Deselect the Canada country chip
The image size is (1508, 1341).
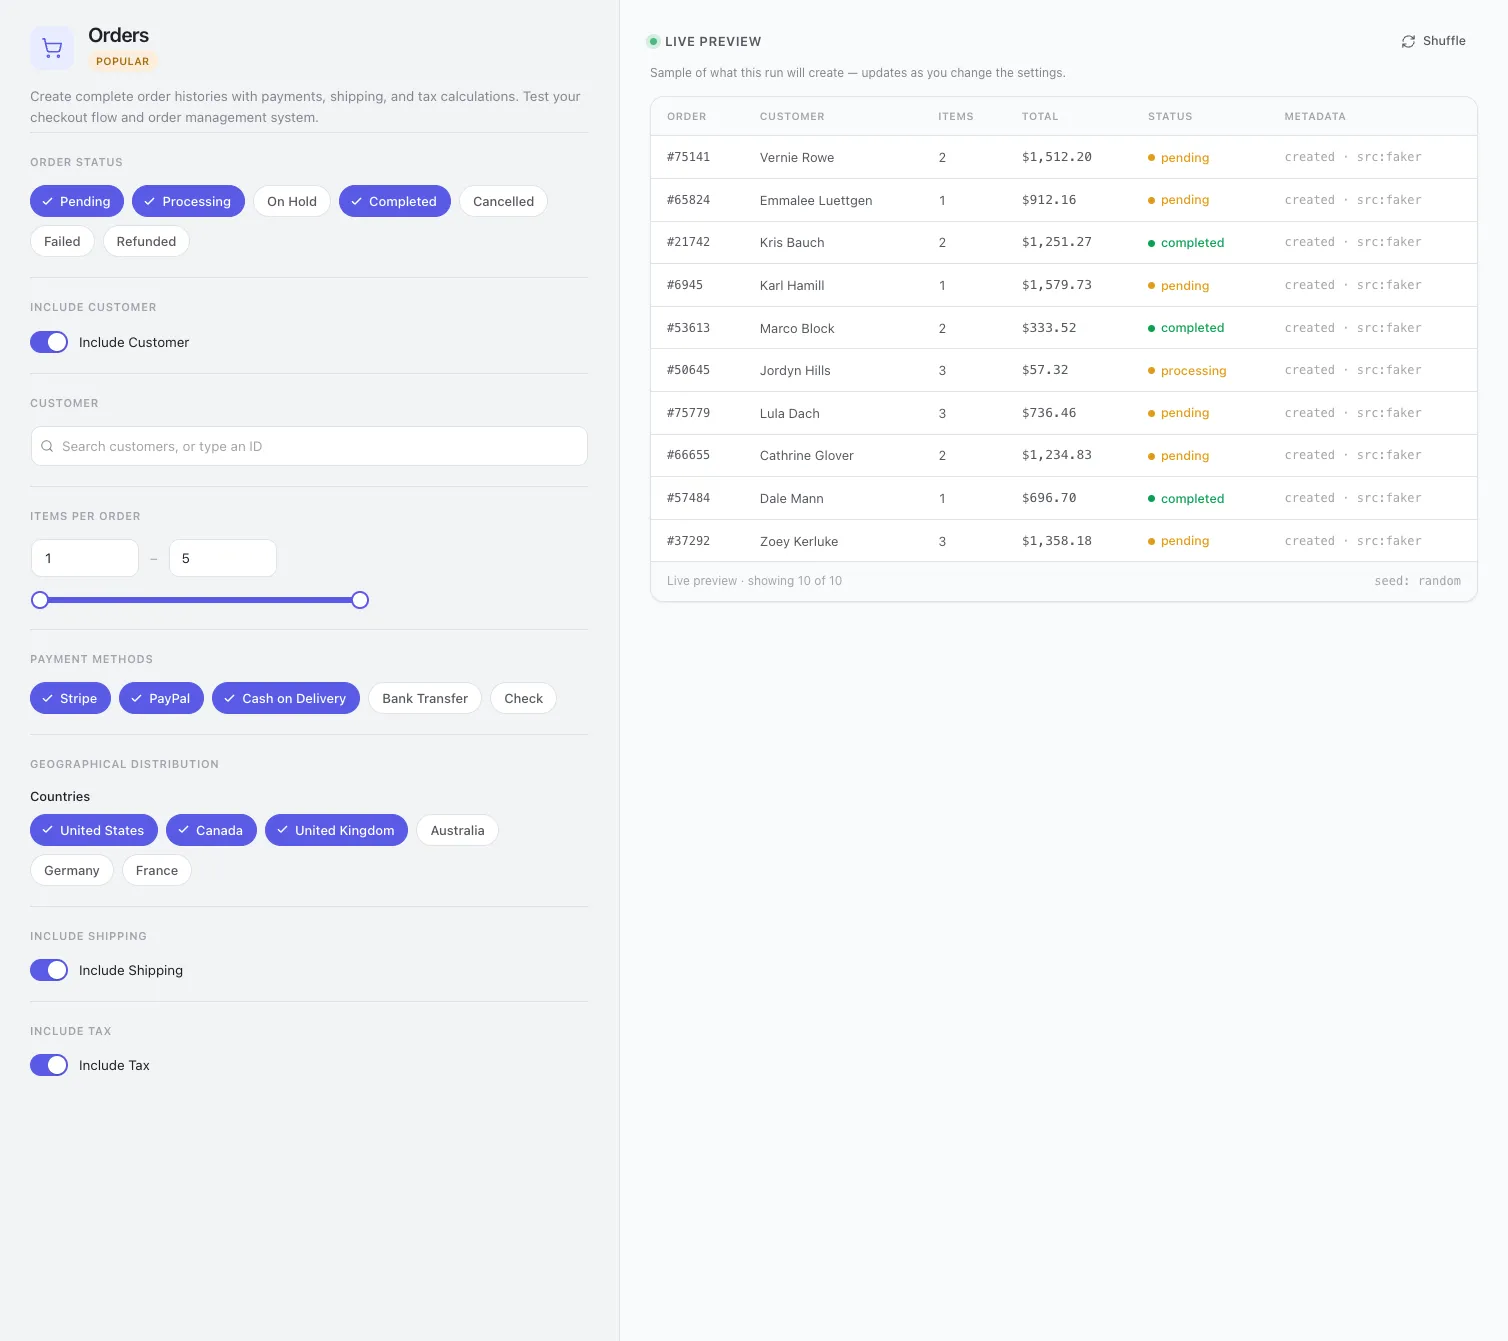[211, 830]
